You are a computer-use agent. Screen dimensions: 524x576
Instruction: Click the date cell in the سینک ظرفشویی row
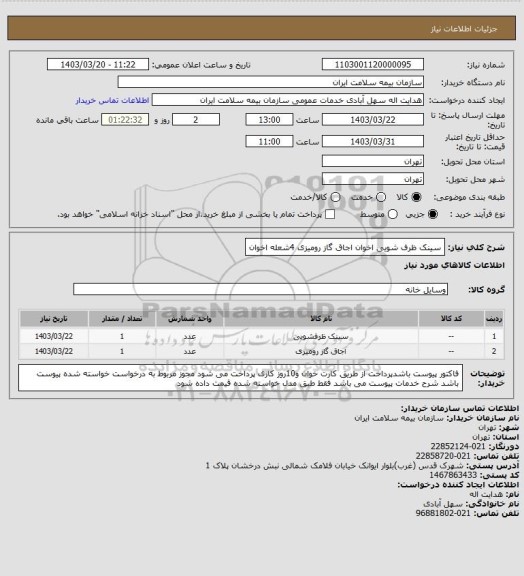pyautogui.click(x=54, y=336)
